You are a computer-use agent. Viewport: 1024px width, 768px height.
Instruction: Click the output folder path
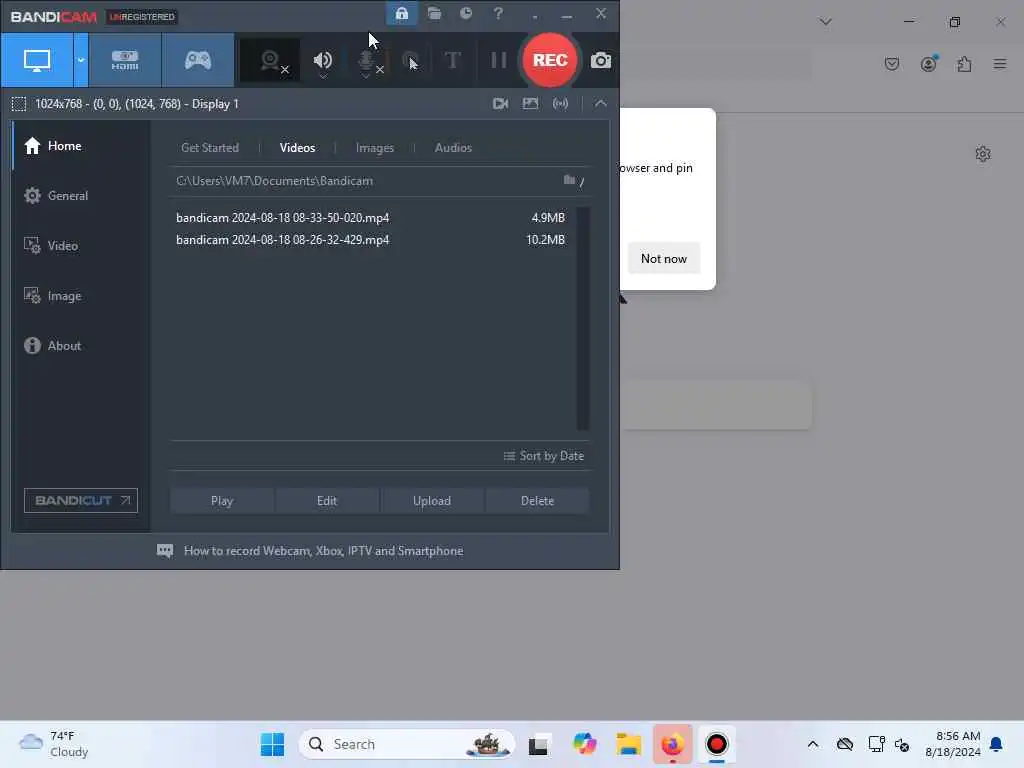point(274,181)
